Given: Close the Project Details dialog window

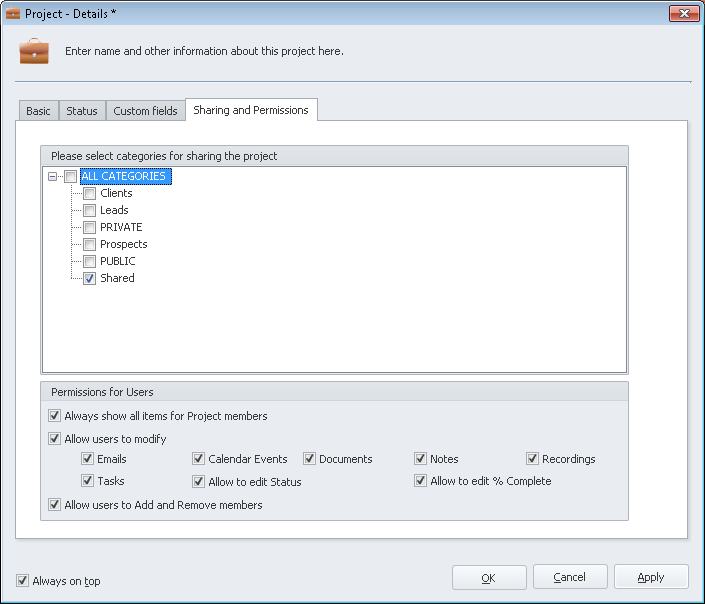Looking at the screenshot, I should (x=682, y=13).
